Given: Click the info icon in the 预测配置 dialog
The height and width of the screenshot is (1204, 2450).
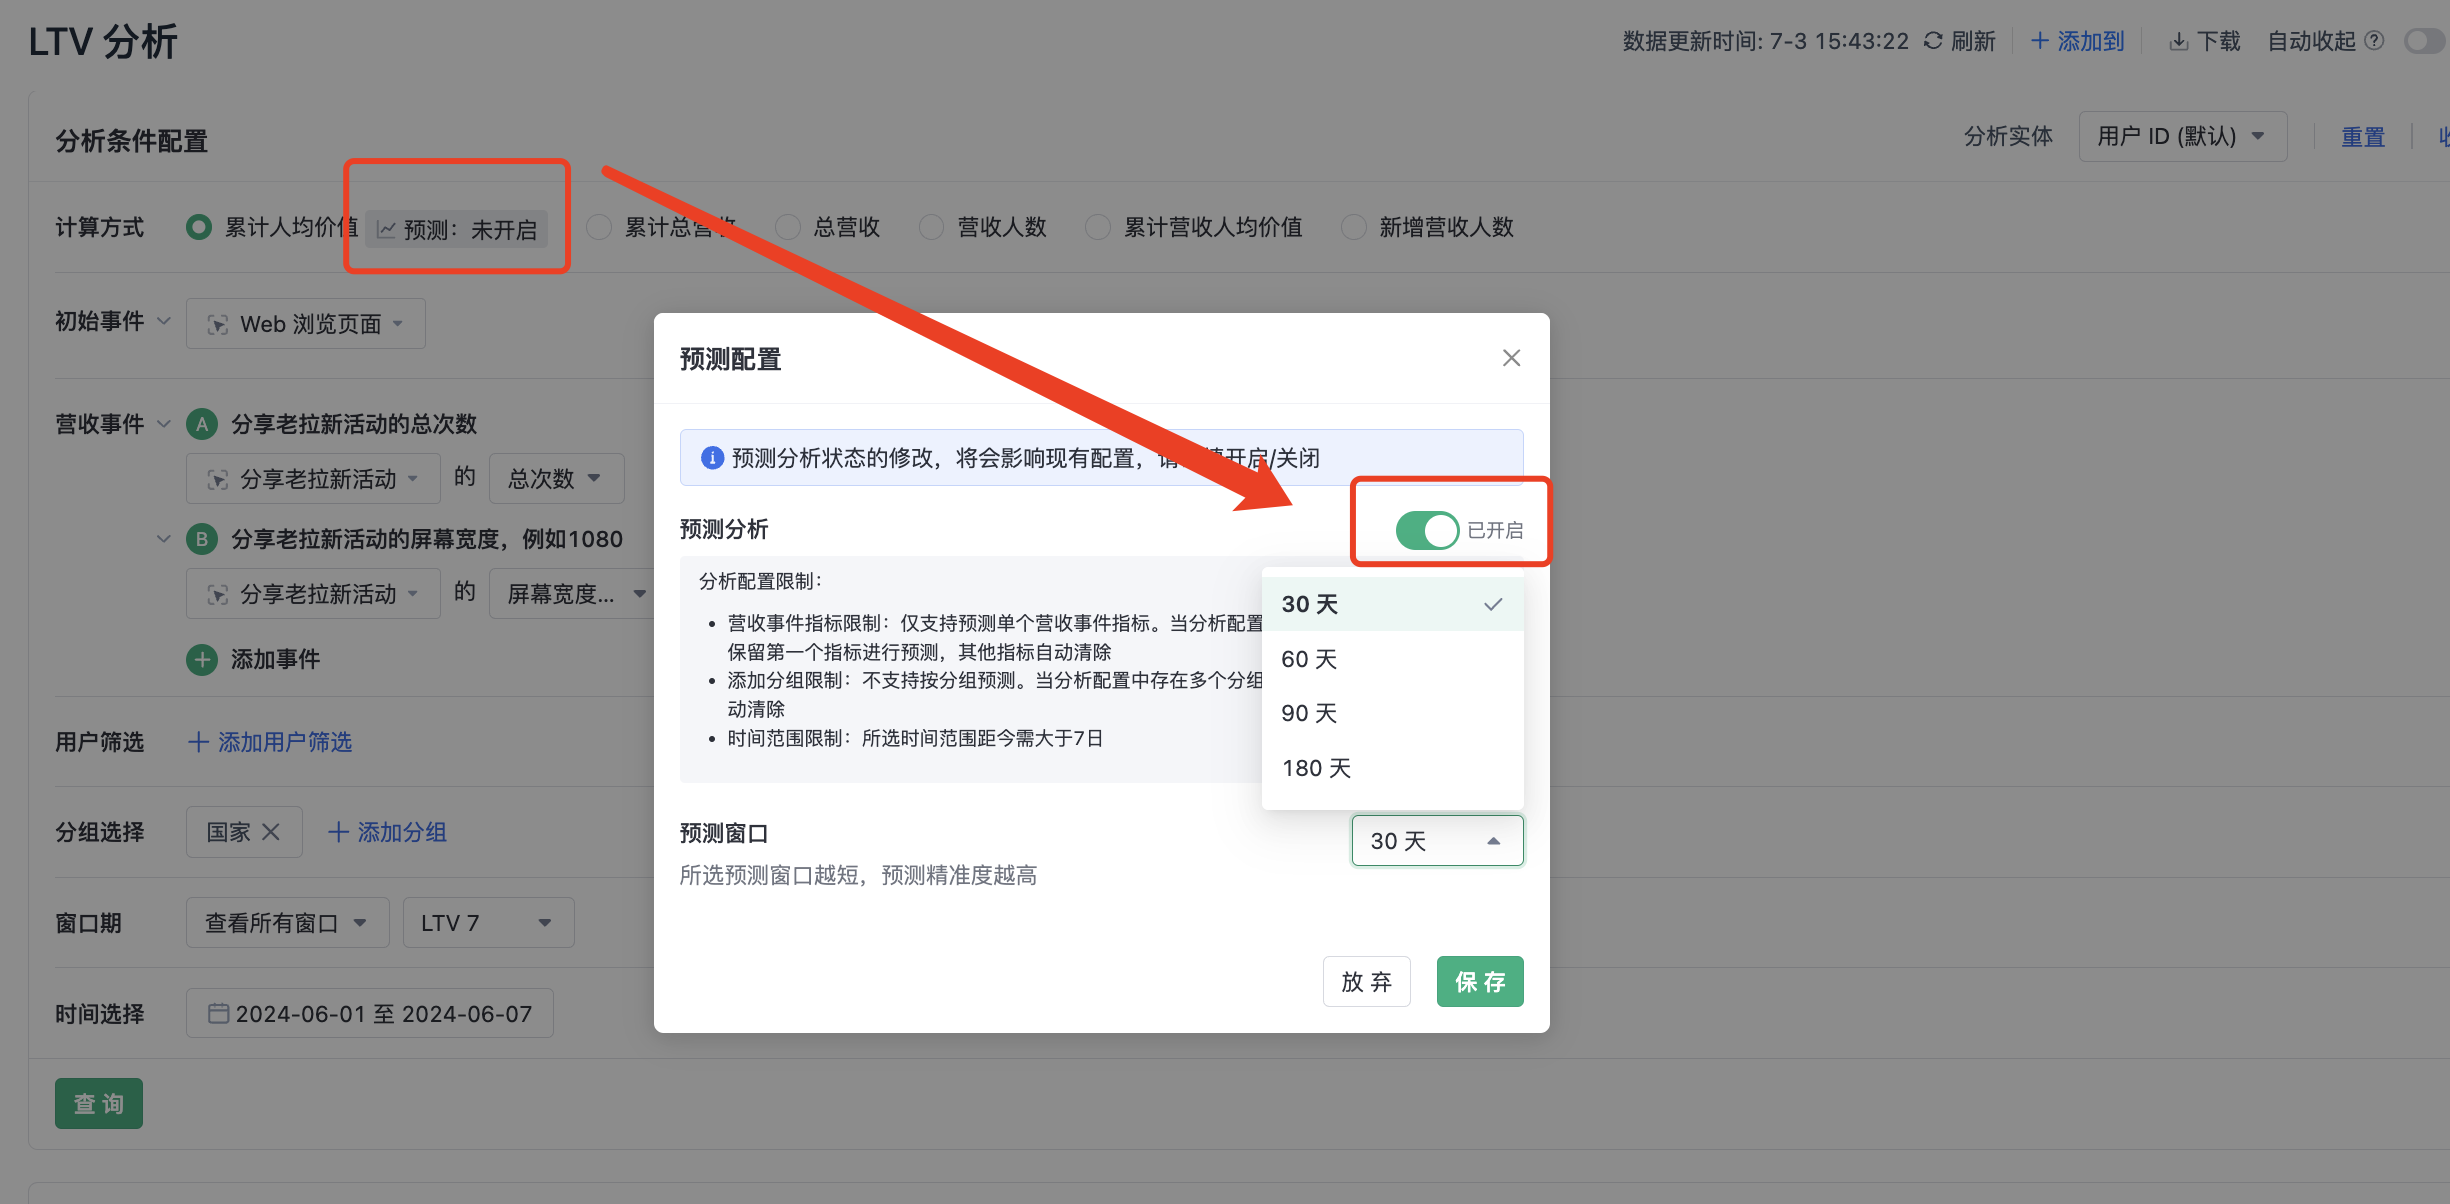Looking at the screenshot, I should point(711,457).
